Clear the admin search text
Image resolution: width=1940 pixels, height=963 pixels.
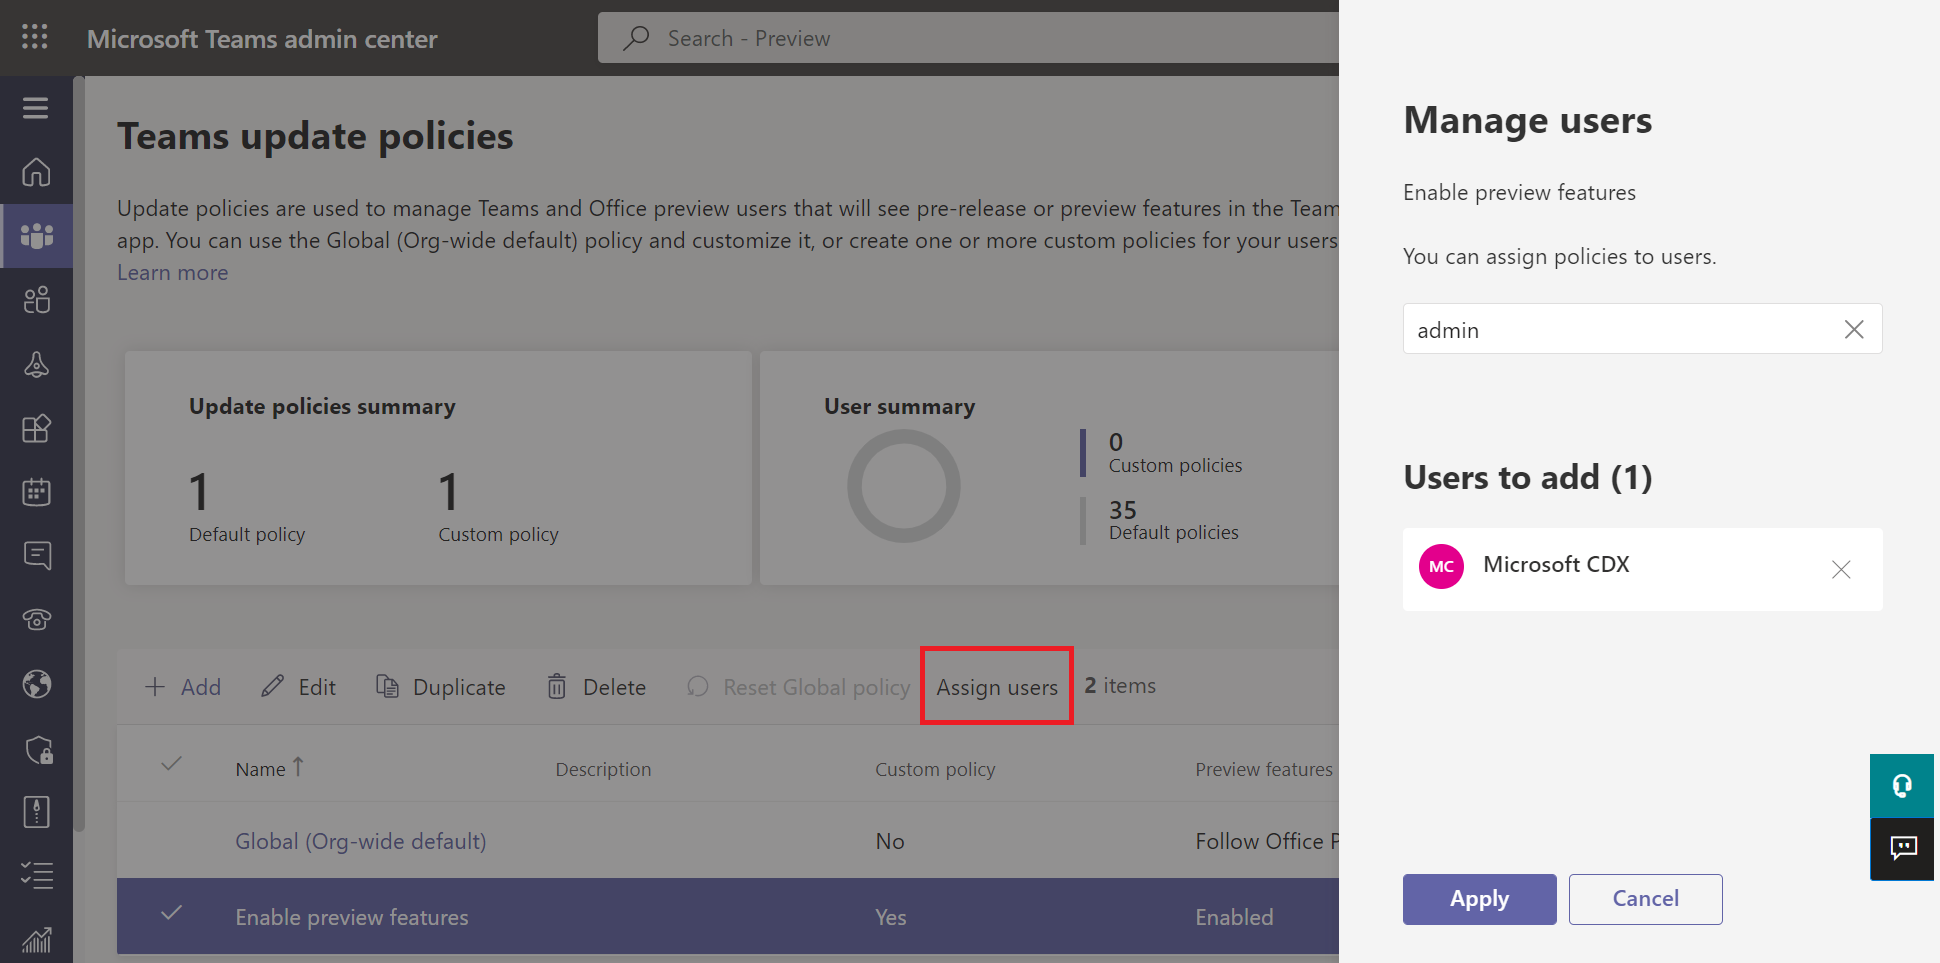tap(1853, 329)
